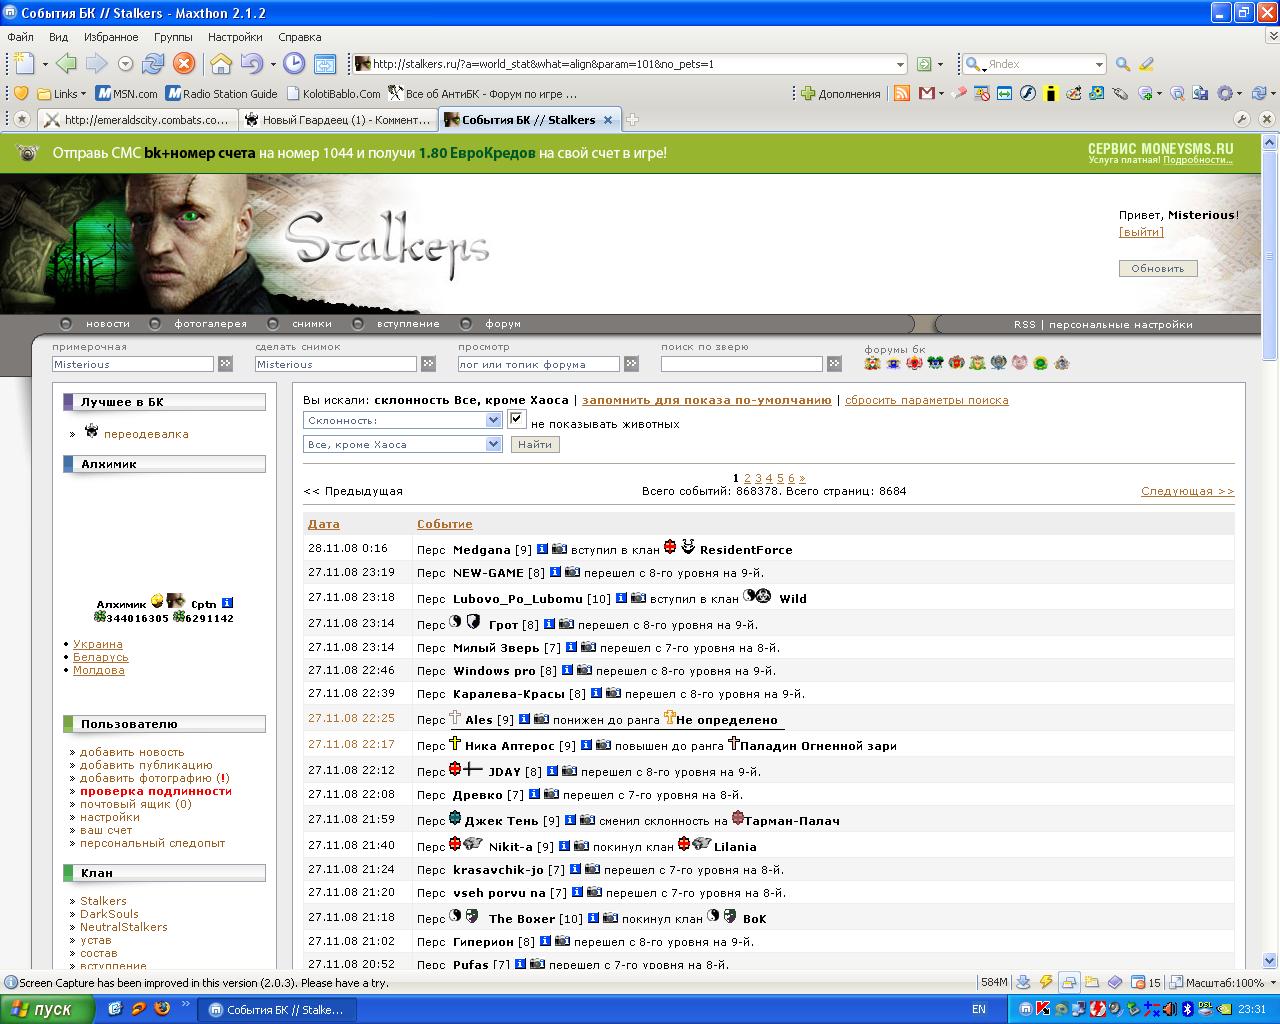Click the Undo closed tab icon

click(251, 64)
